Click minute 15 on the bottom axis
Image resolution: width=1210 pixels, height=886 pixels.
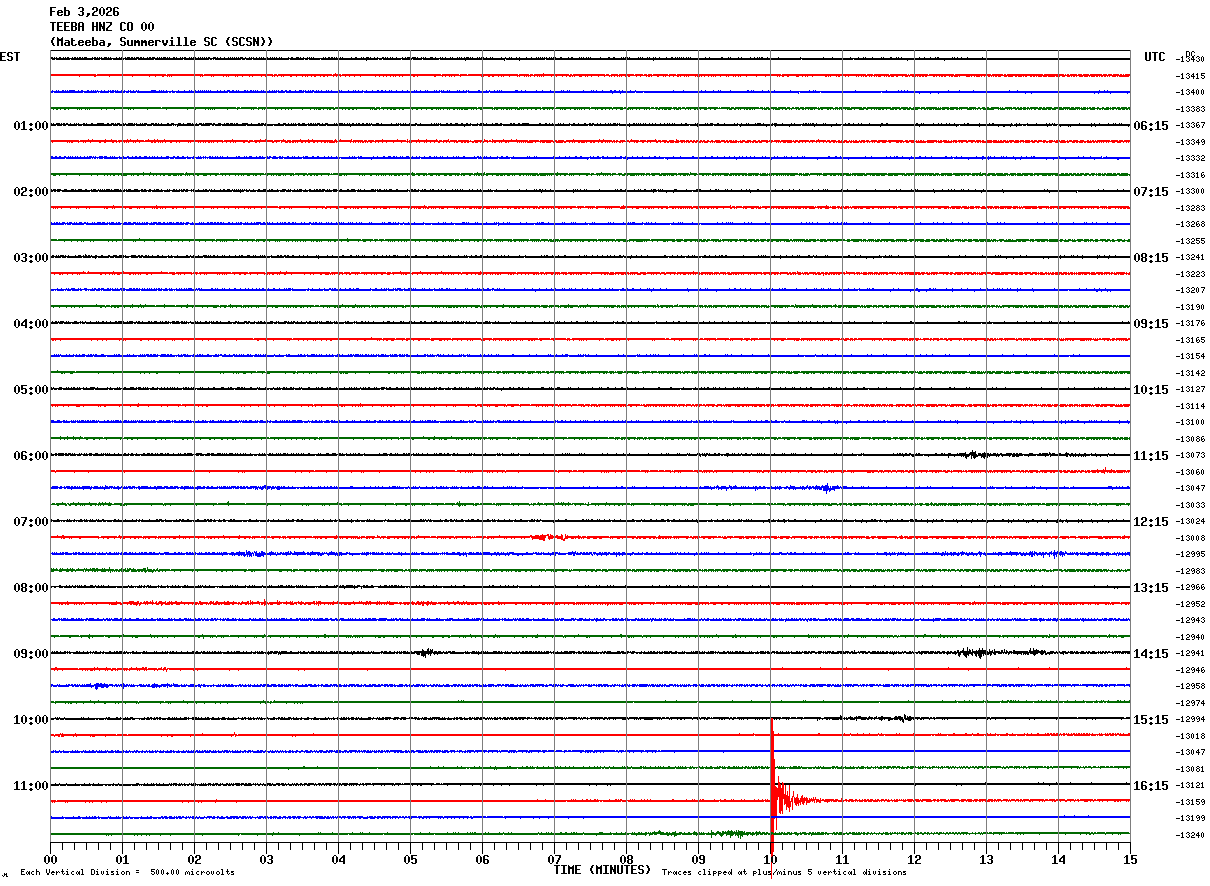tap(1130, 859)
